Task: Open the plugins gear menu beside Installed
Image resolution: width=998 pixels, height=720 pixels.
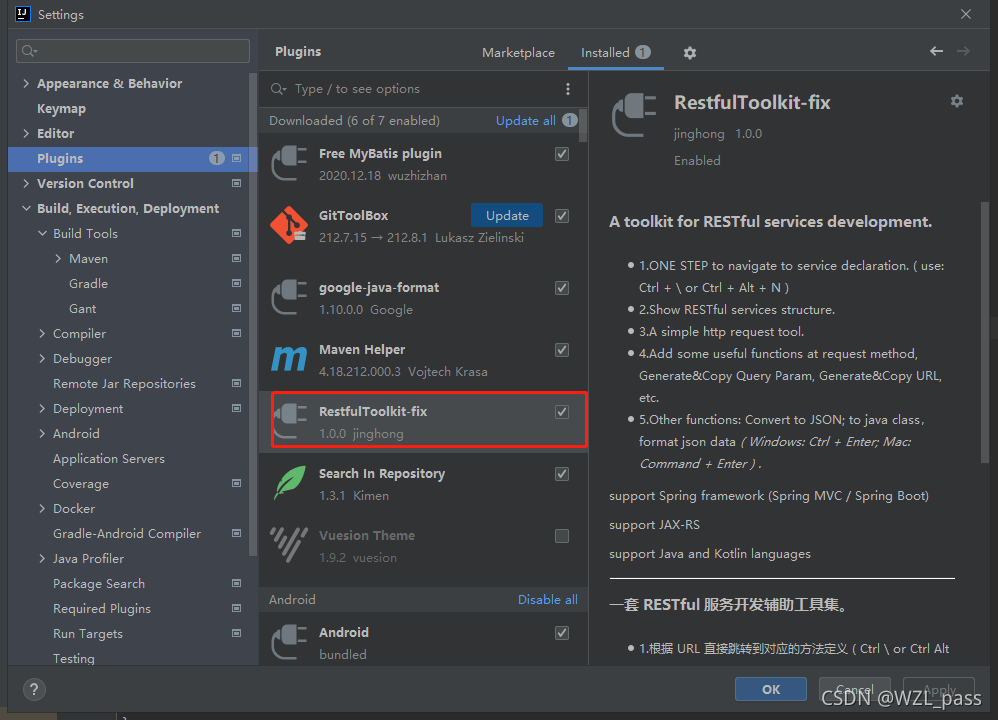Action: (x=689, y=53)
